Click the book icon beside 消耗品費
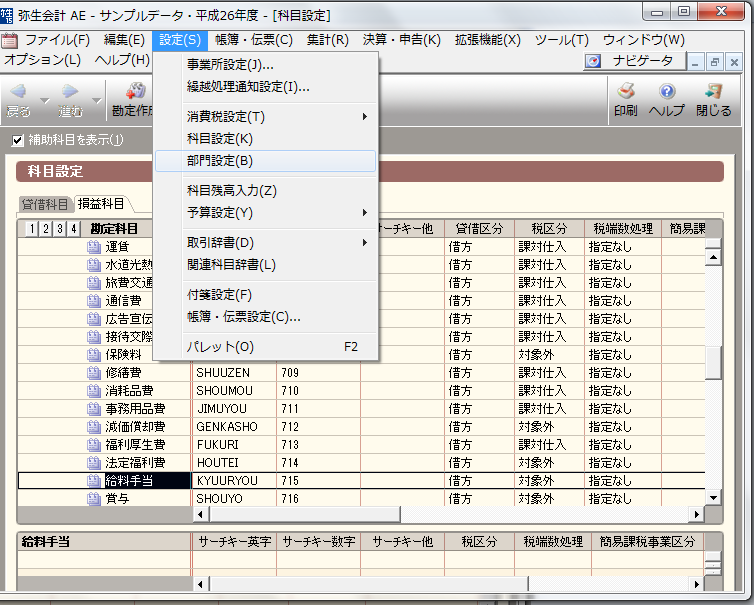The image size is (754, 605). [94, 391]
